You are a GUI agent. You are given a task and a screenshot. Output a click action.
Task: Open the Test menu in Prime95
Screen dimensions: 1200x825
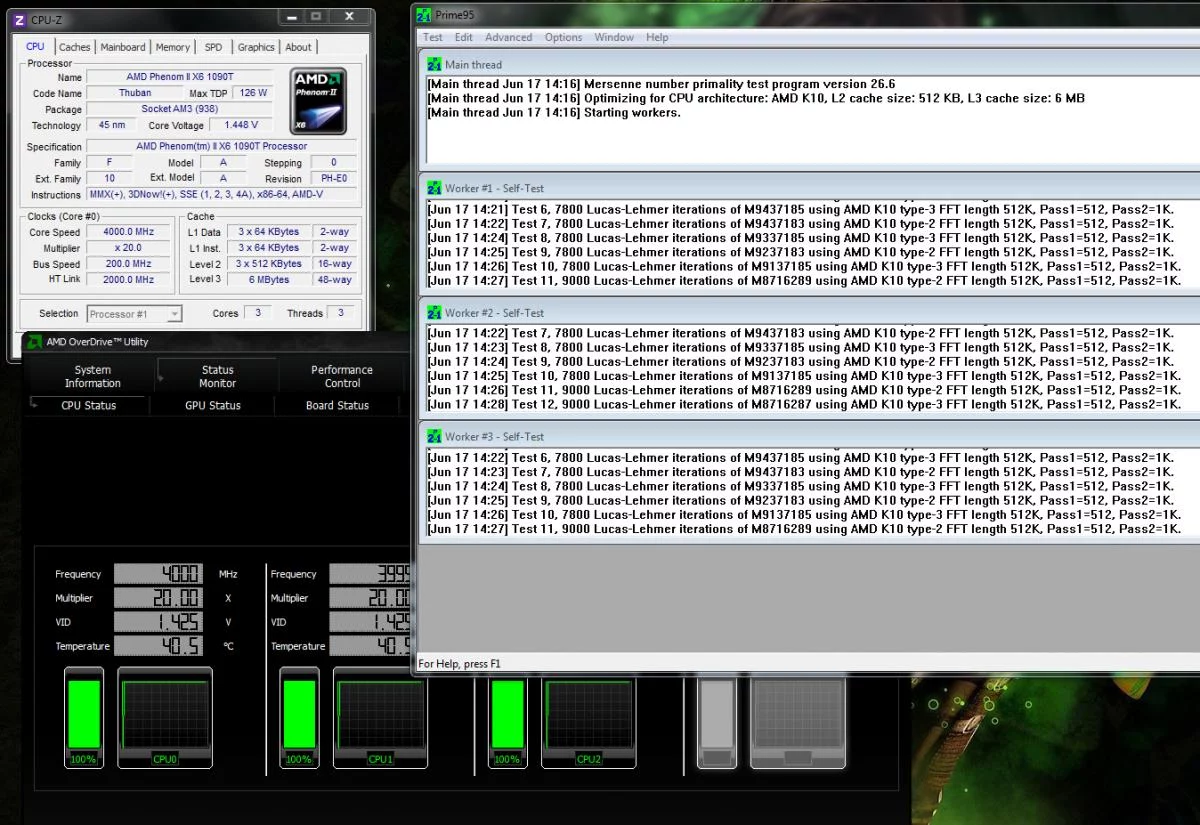pyautogui.click(x=433, y=37)
